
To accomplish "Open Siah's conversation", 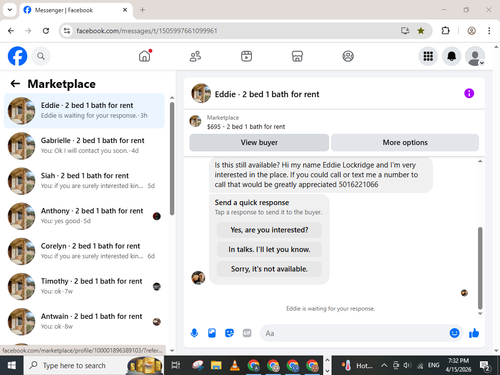I will pos(84,181).
